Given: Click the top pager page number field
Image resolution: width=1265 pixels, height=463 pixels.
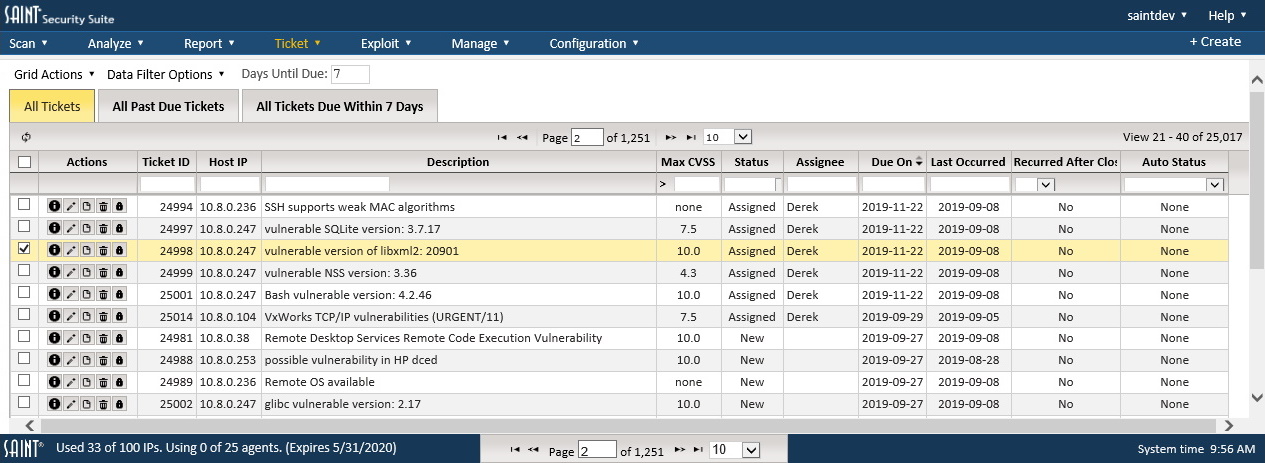Looking at the screenshot, I should (x=589, y=137).
